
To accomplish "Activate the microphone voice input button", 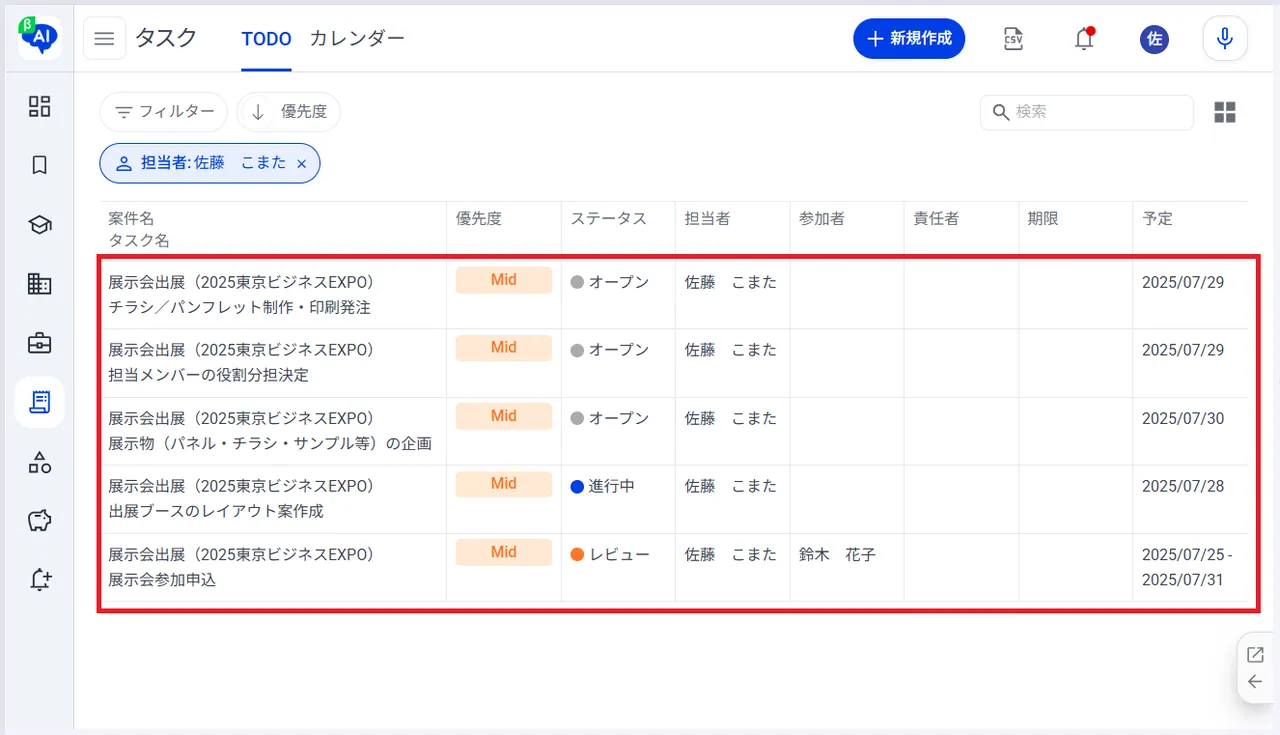I will click(x=1225, y=39).
